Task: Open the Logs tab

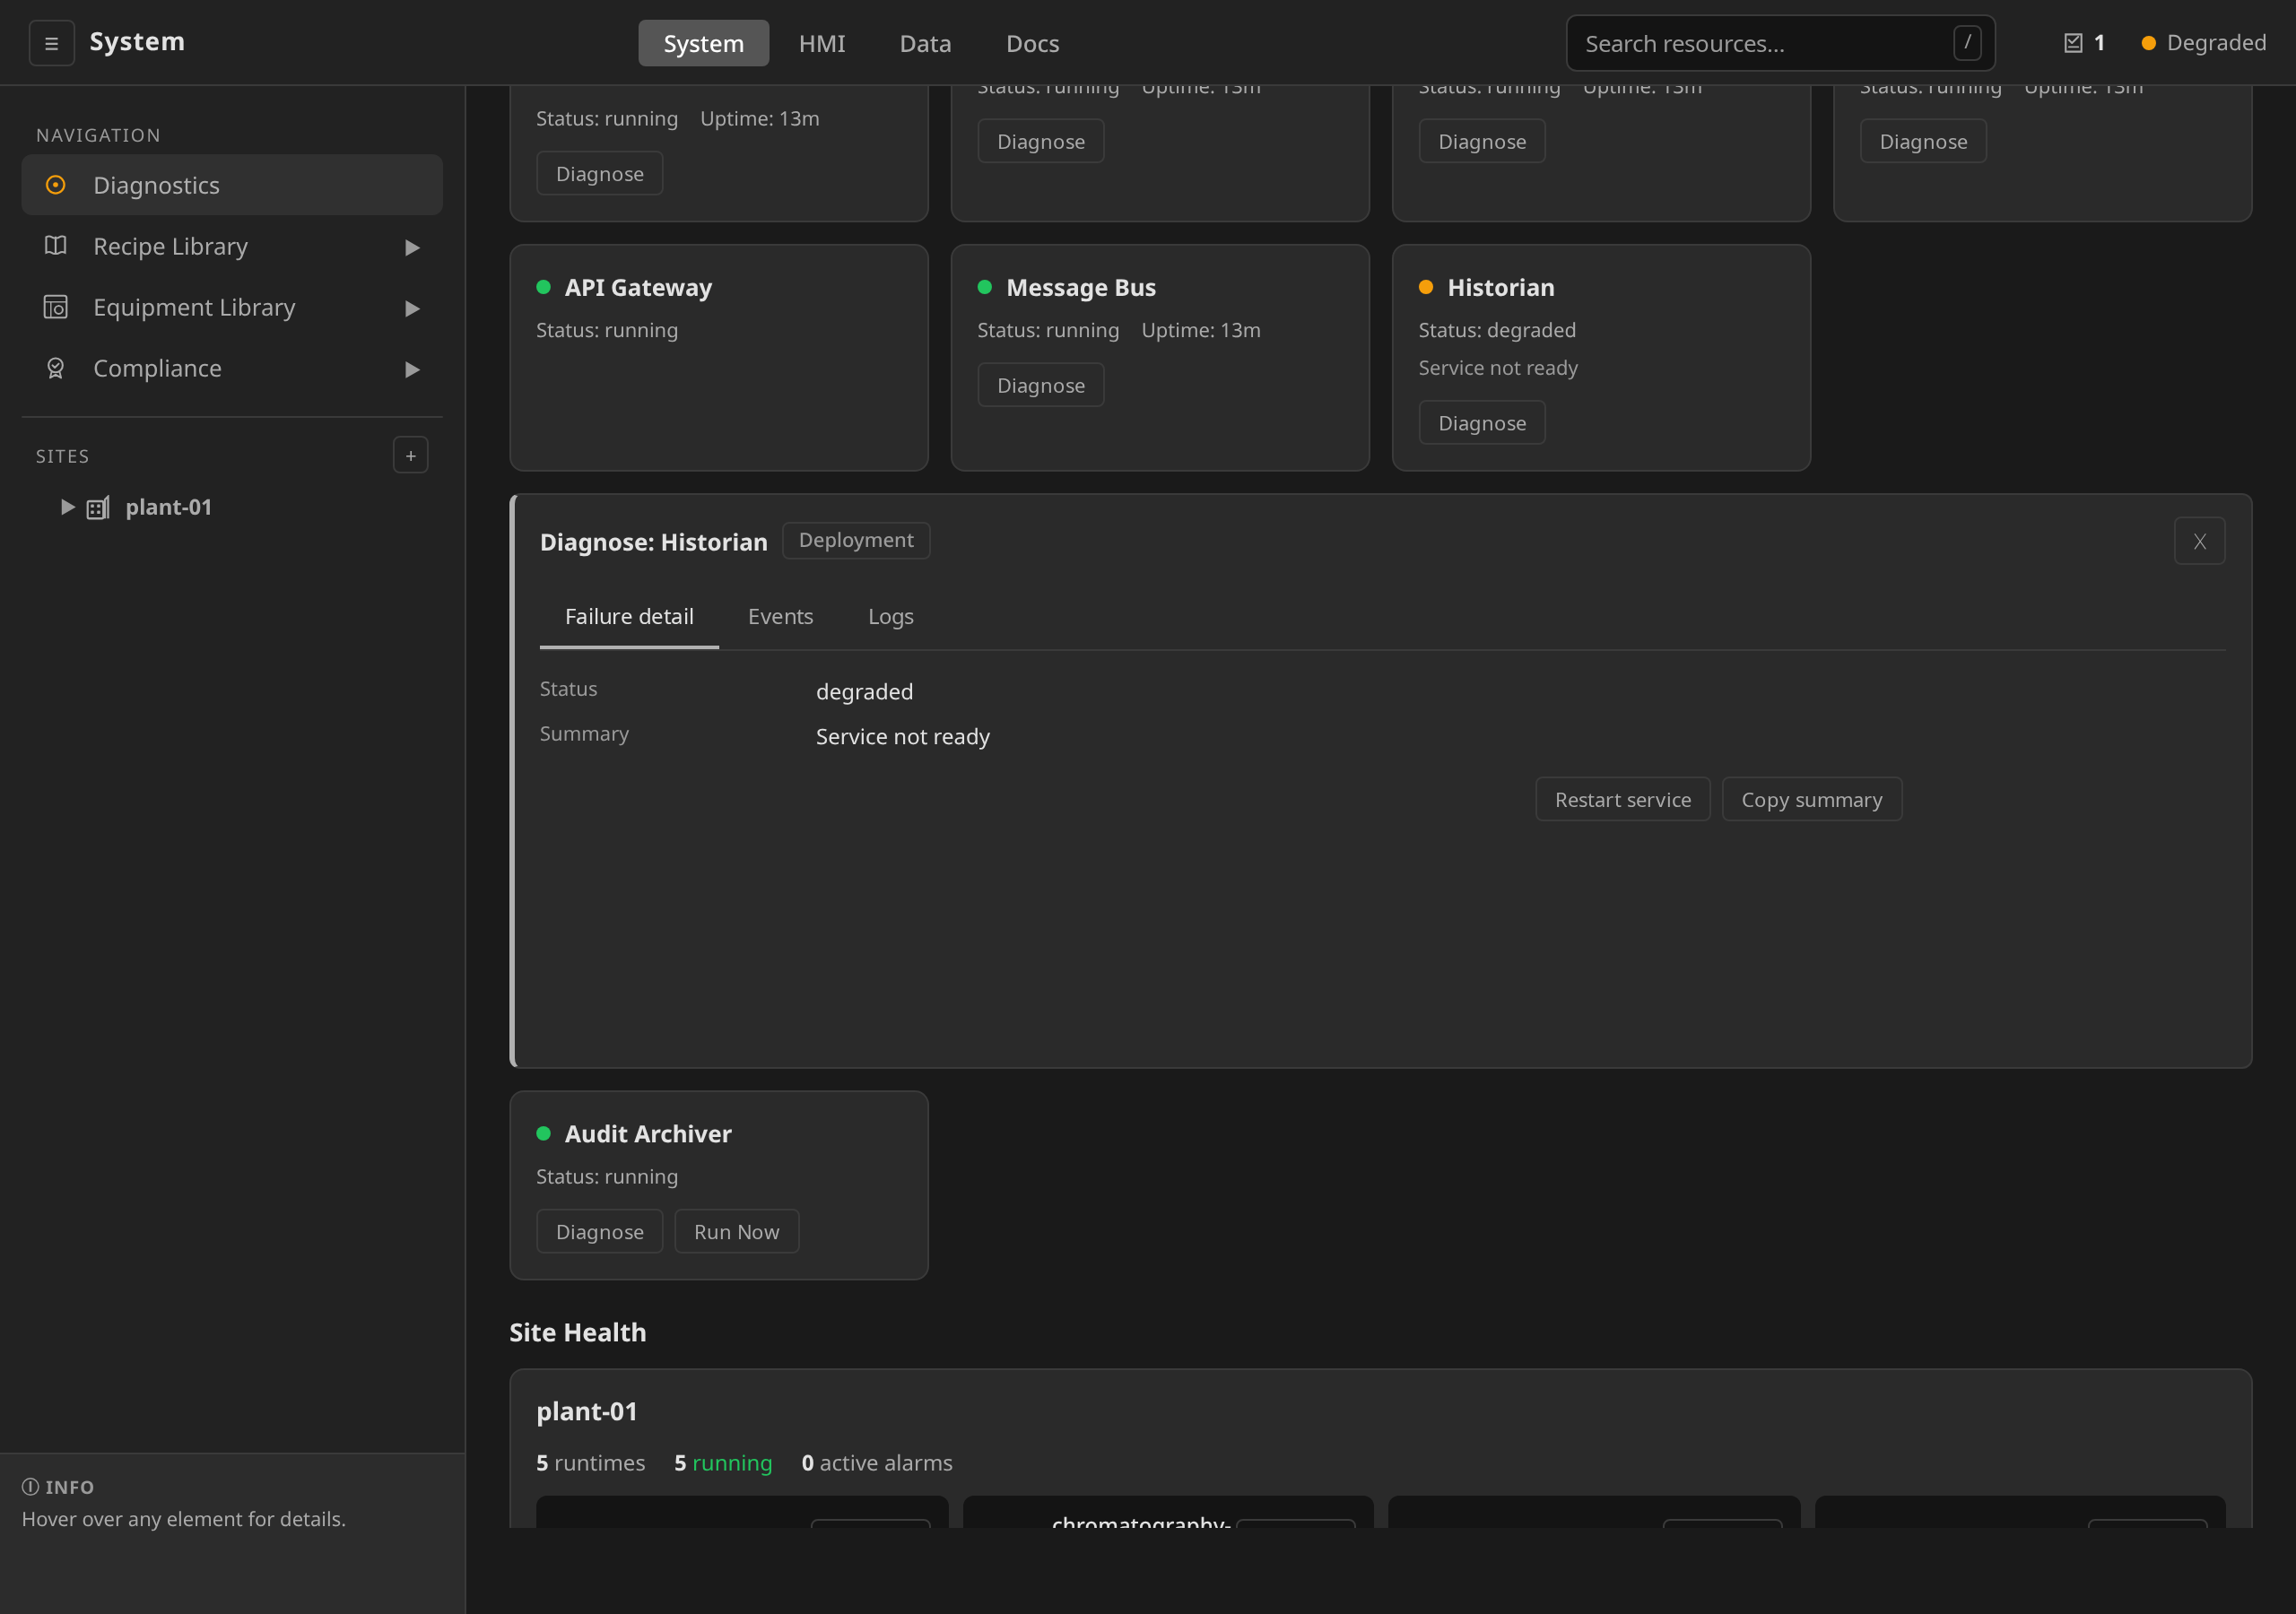Action: [890, 616]
